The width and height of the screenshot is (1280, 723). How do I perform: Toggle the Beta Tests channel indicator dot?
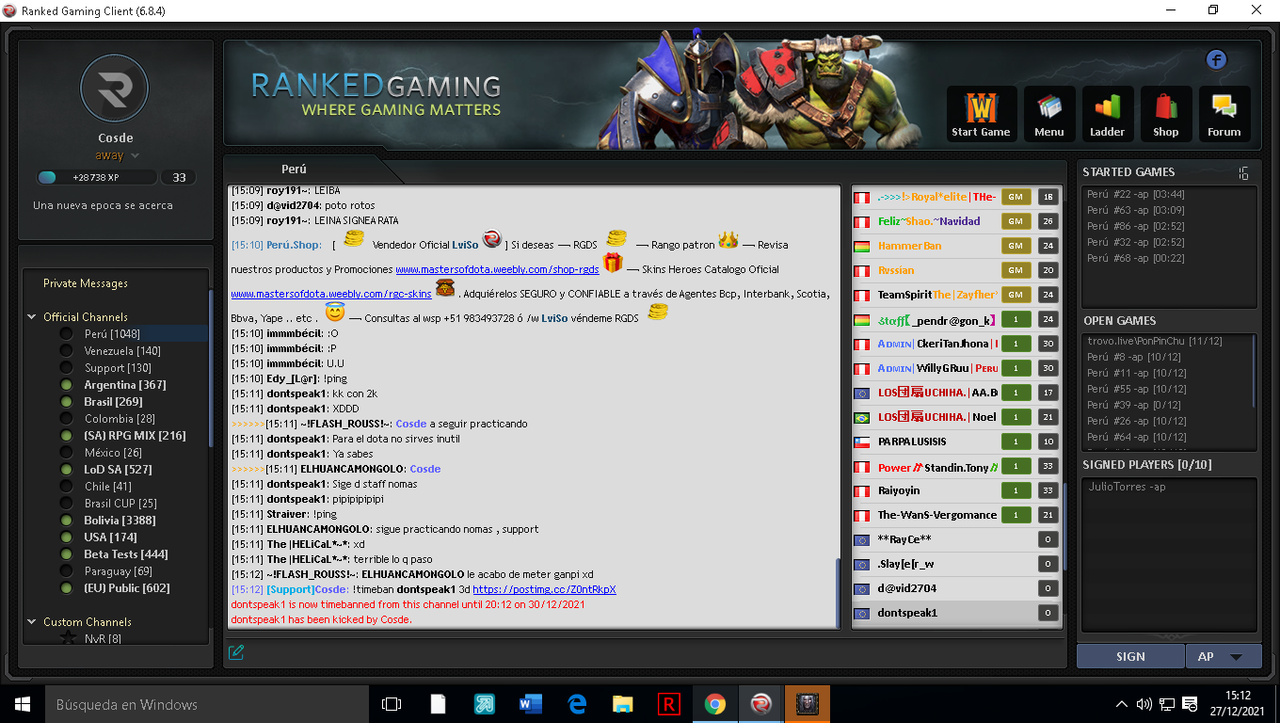tap(66, 554)
